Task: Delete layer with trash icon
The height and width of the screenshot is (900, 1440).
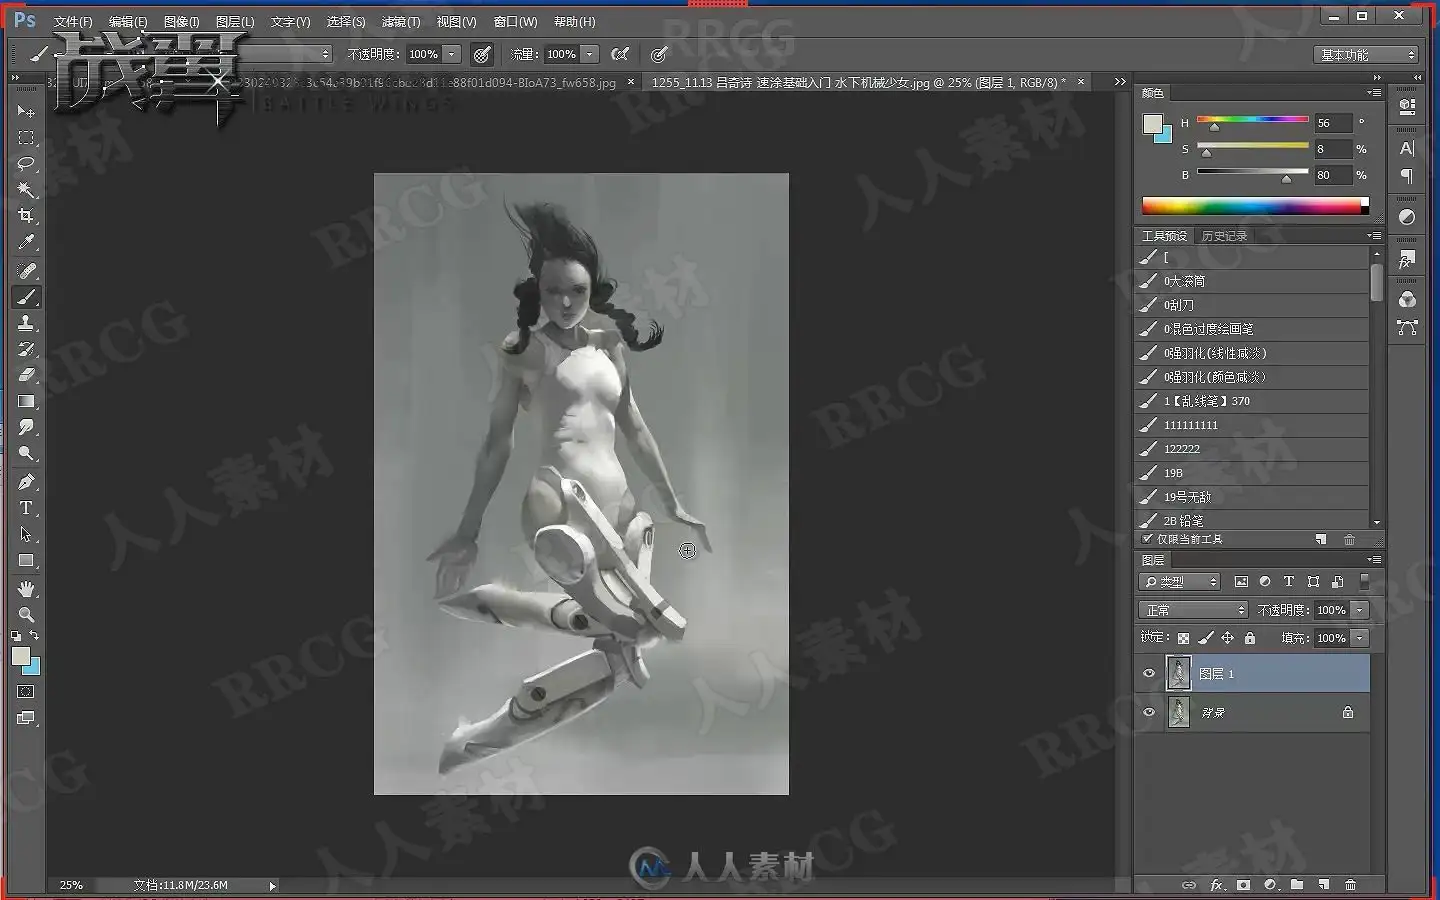Action: coord(1350,885)
